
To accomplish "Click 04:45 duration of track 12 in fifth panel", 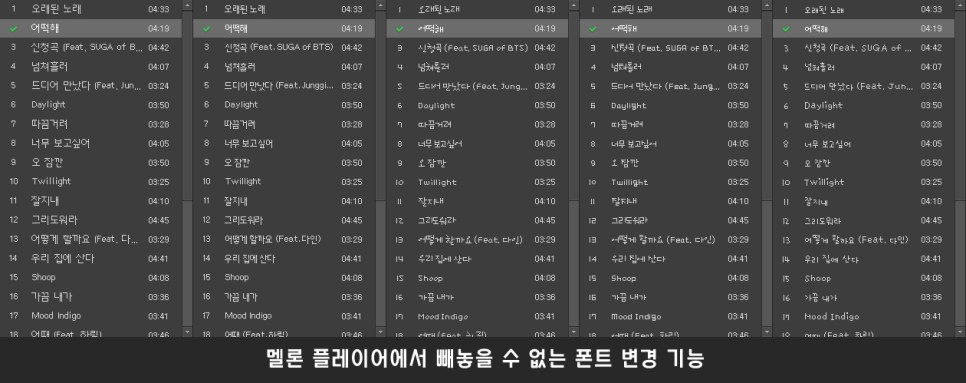I will click(x=932, y=220).
